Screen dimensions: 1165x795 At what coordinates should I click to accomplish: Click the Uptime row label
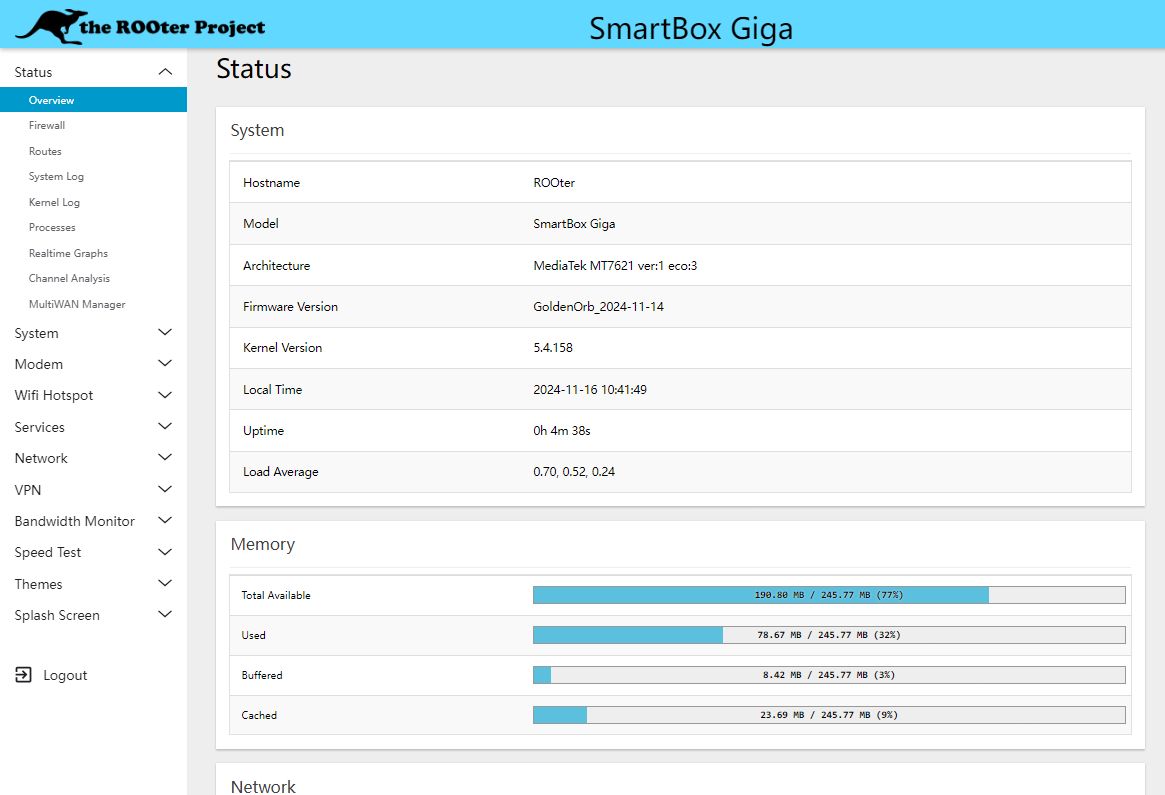(264, 431)
